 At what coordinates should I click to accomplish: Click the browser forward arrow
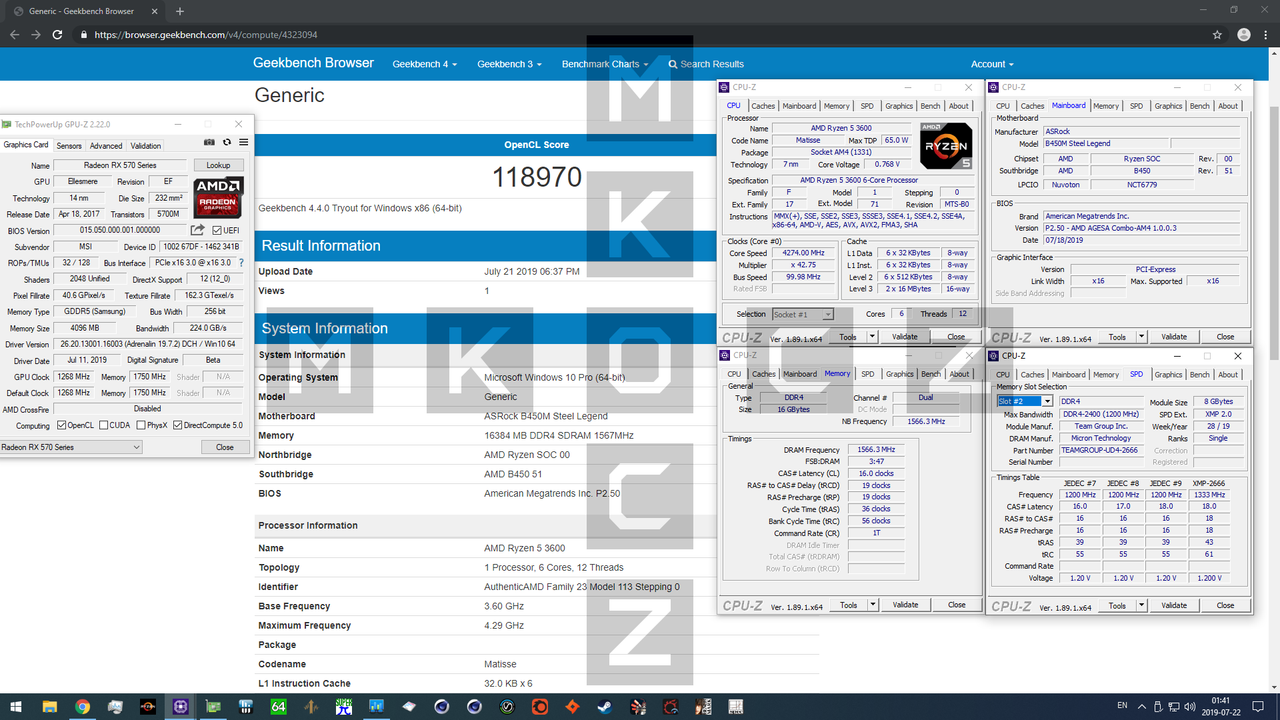37,34
